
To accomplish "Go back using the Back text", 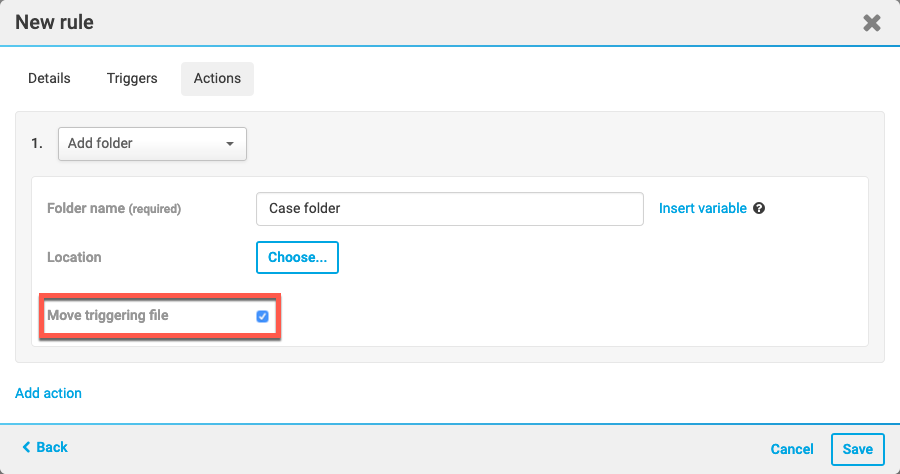I will 52,447.
